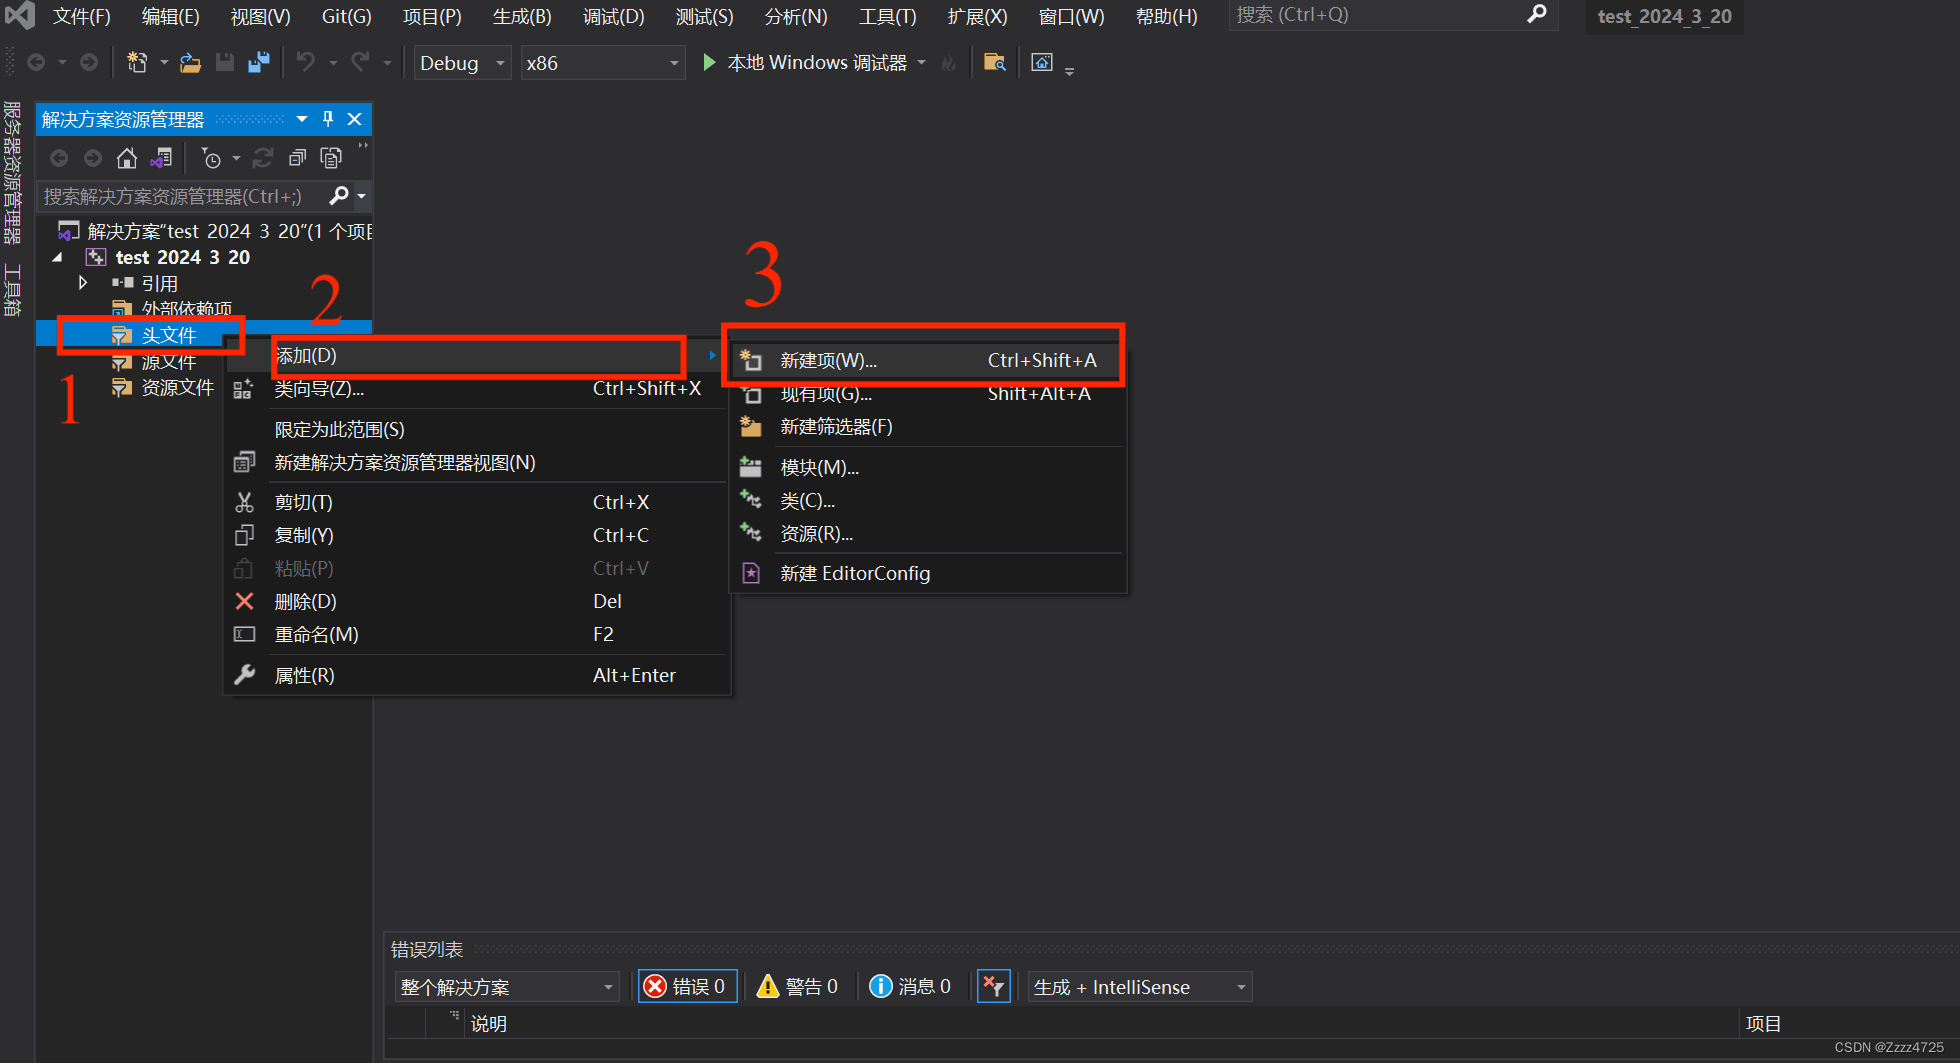Start debugging with the green play arrow
1960x1063 pixels.
coord(709,62)
